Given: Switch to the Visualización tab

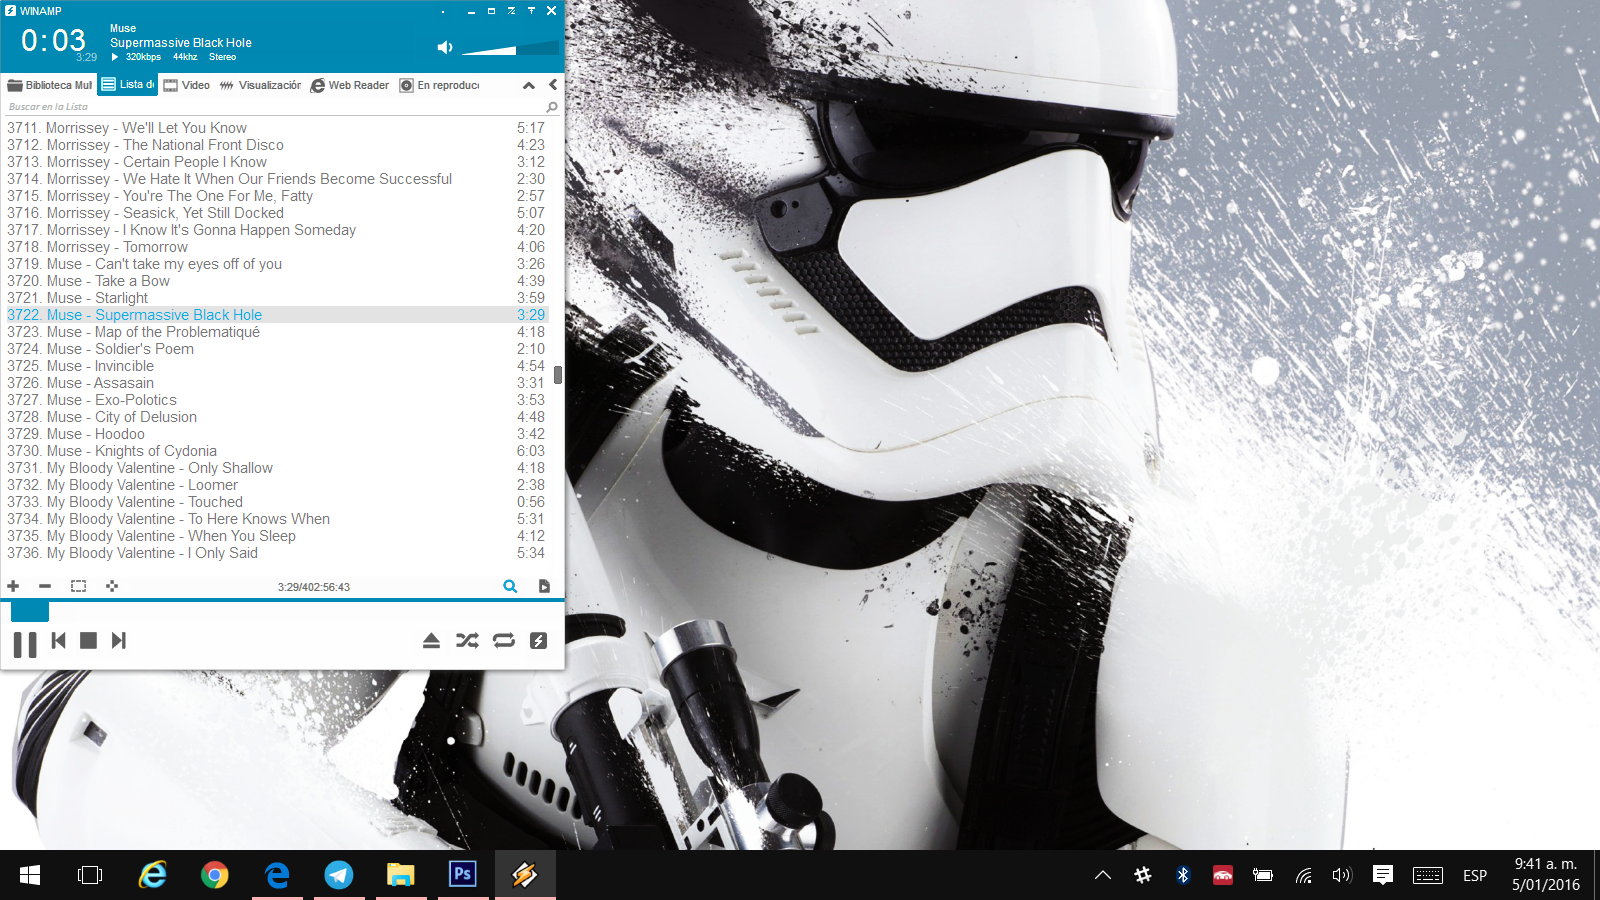Looking at the screenshot, I should [x=260, y=85].
